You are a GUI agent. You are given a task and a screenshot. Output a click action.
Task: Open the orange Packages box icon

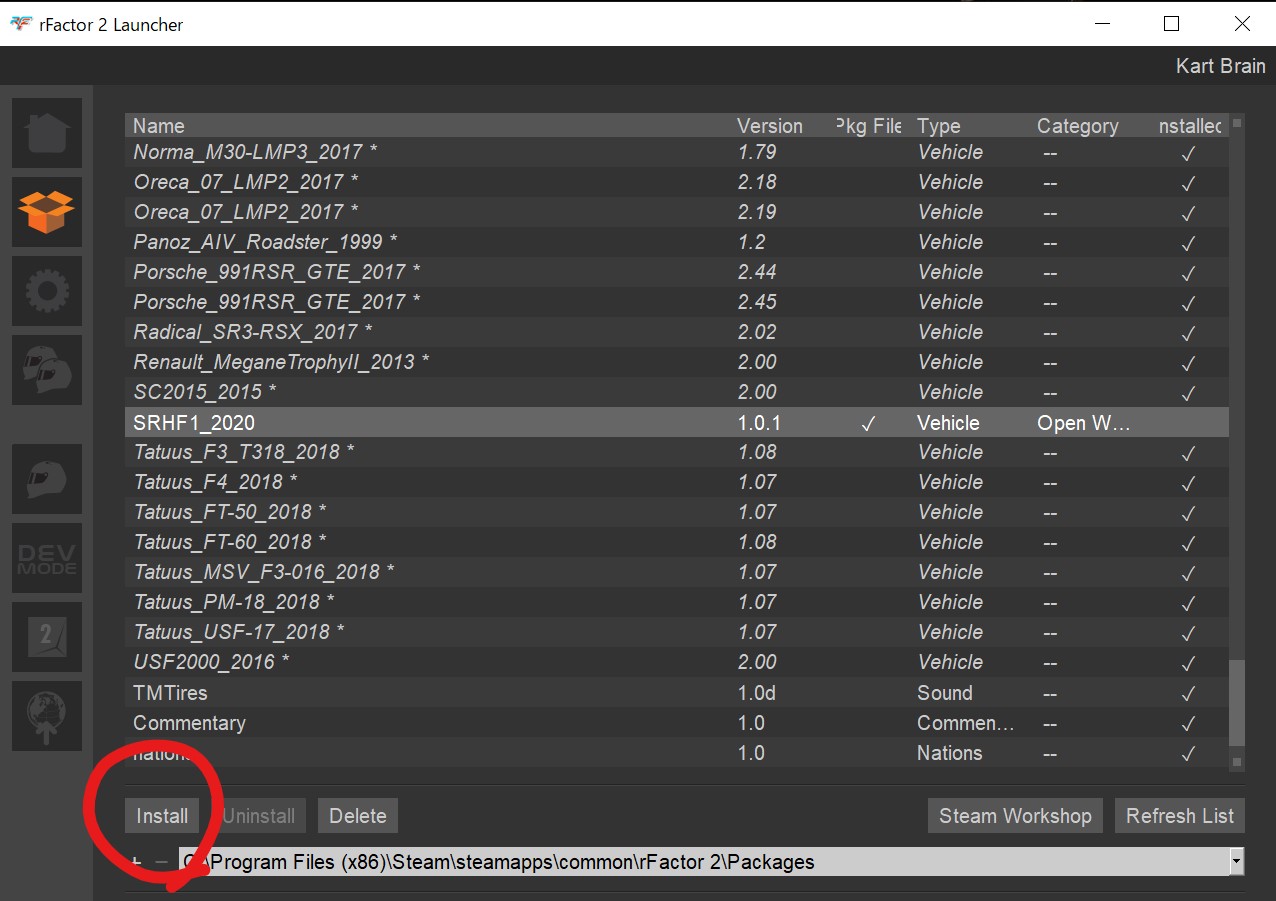click(x=47, y=211)
